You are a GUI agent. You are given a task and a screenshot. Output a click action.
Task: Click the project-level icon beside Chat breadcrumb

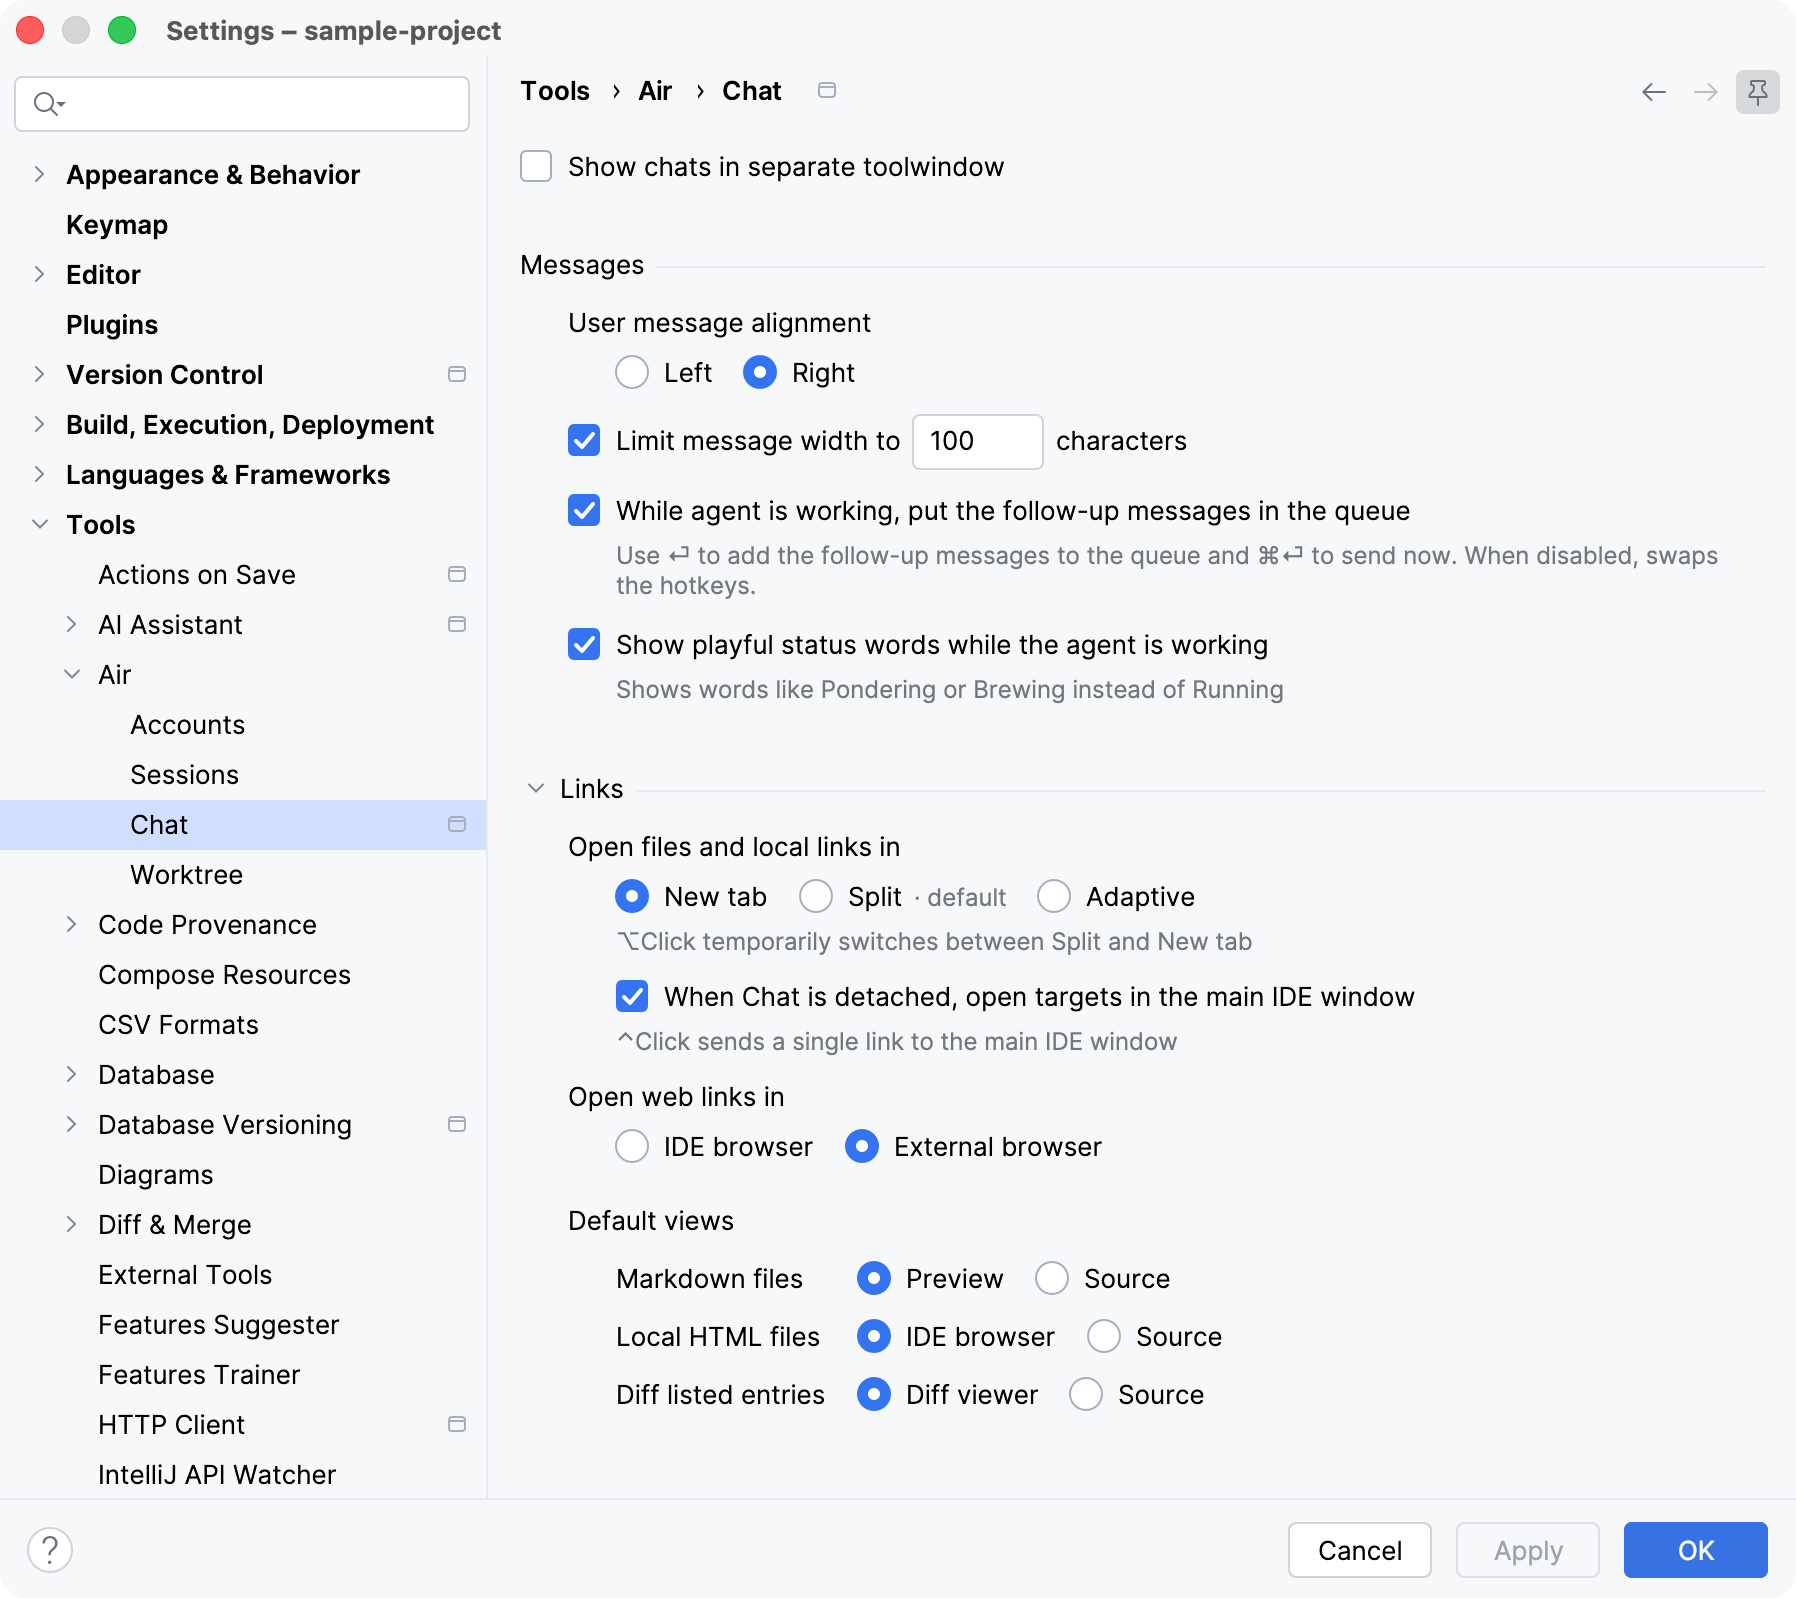pos(827,90)
